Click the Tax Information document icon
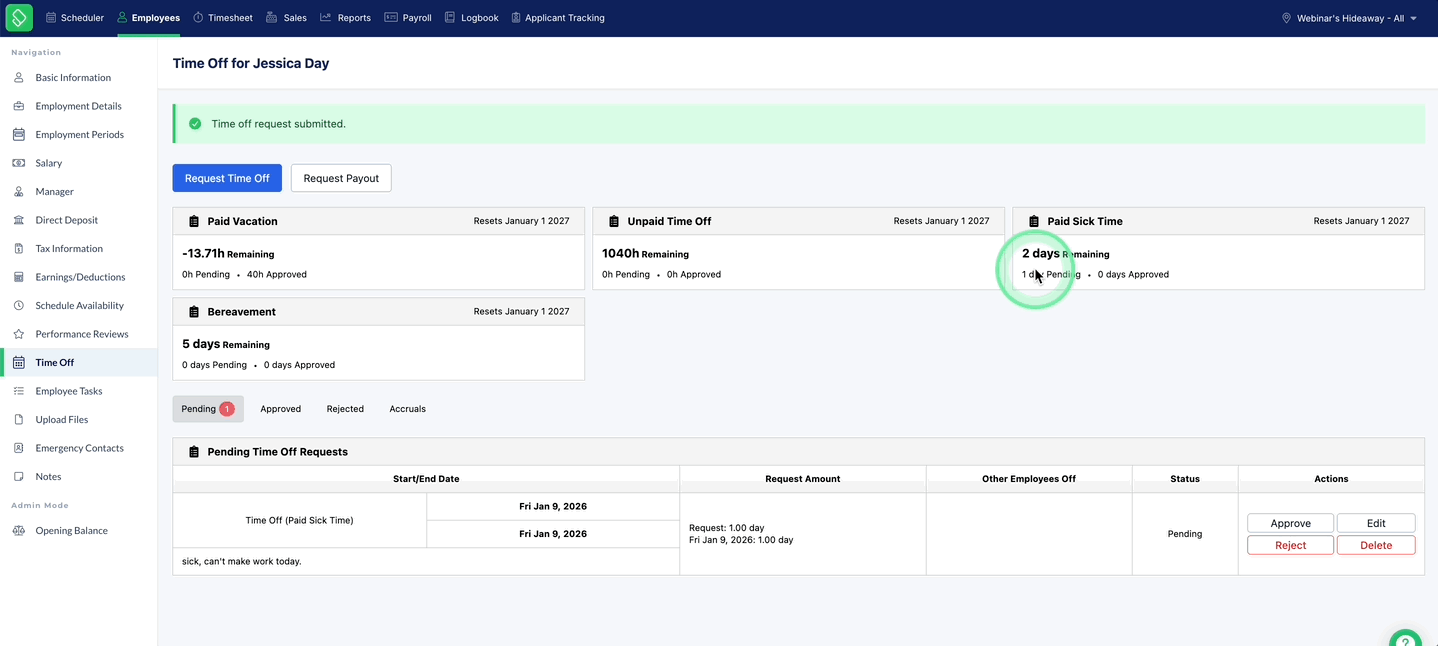 (x=18, y=248)
